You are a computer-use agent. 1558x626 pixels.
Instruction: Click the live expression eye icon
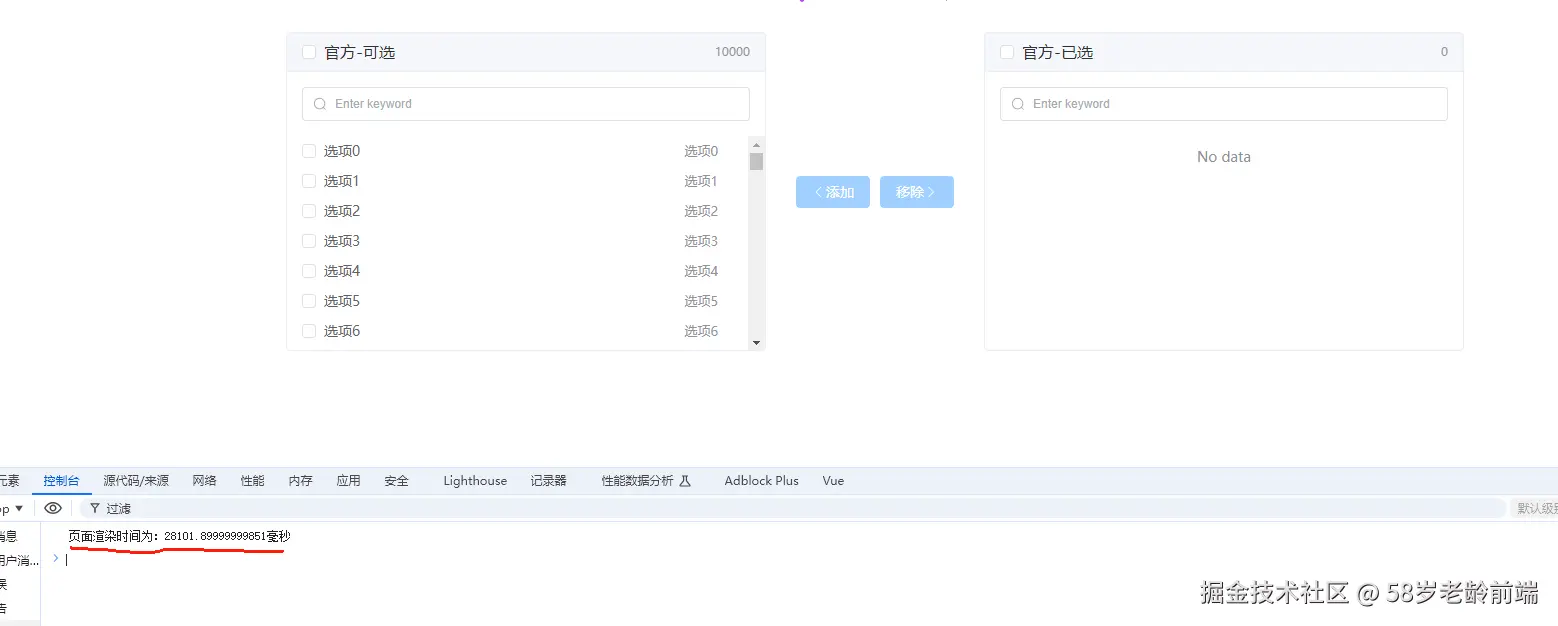point(53,508)
